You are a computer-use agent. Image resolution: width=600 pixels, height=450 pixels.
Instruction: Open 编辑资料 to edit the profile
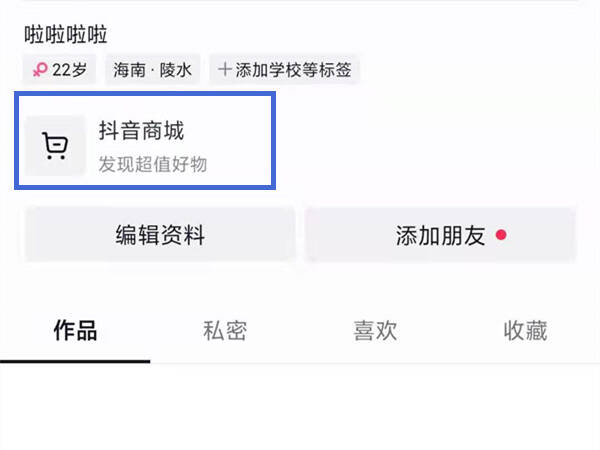coord(160,235)
